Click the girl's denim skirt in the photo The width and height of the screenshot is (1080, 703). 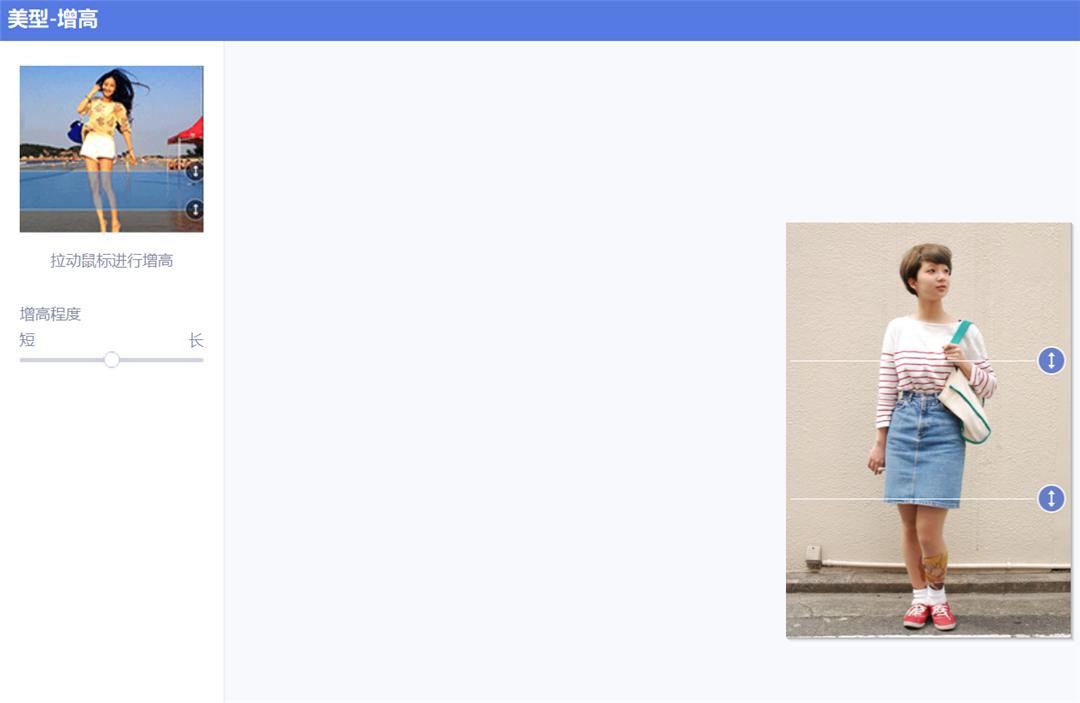pos(924,449)
